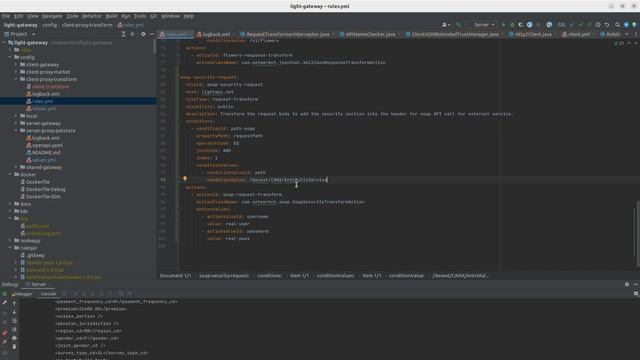Select Dockerfile-Debug in the project tree
640x360 pixels.
coord(45,189)
